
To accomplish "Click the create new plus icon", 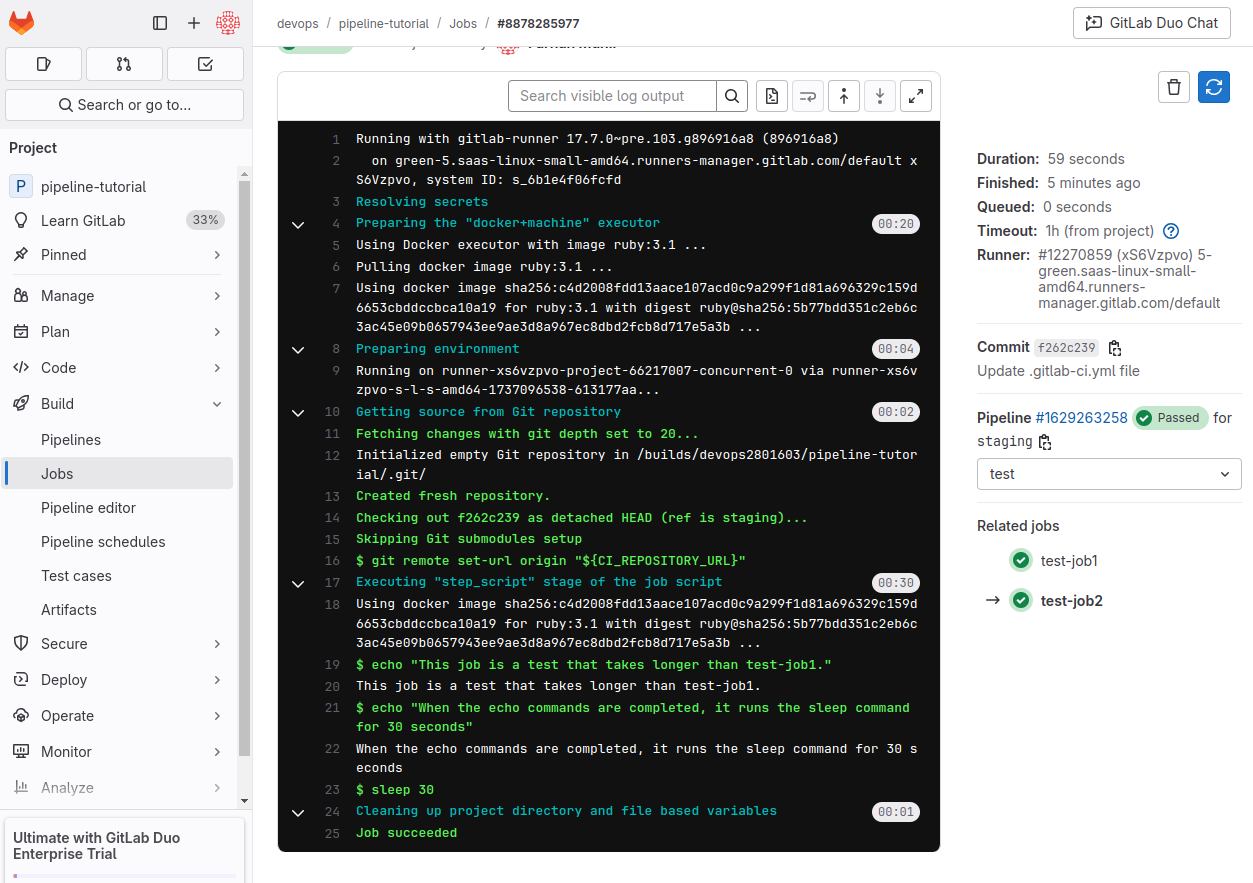I will 194,22.
